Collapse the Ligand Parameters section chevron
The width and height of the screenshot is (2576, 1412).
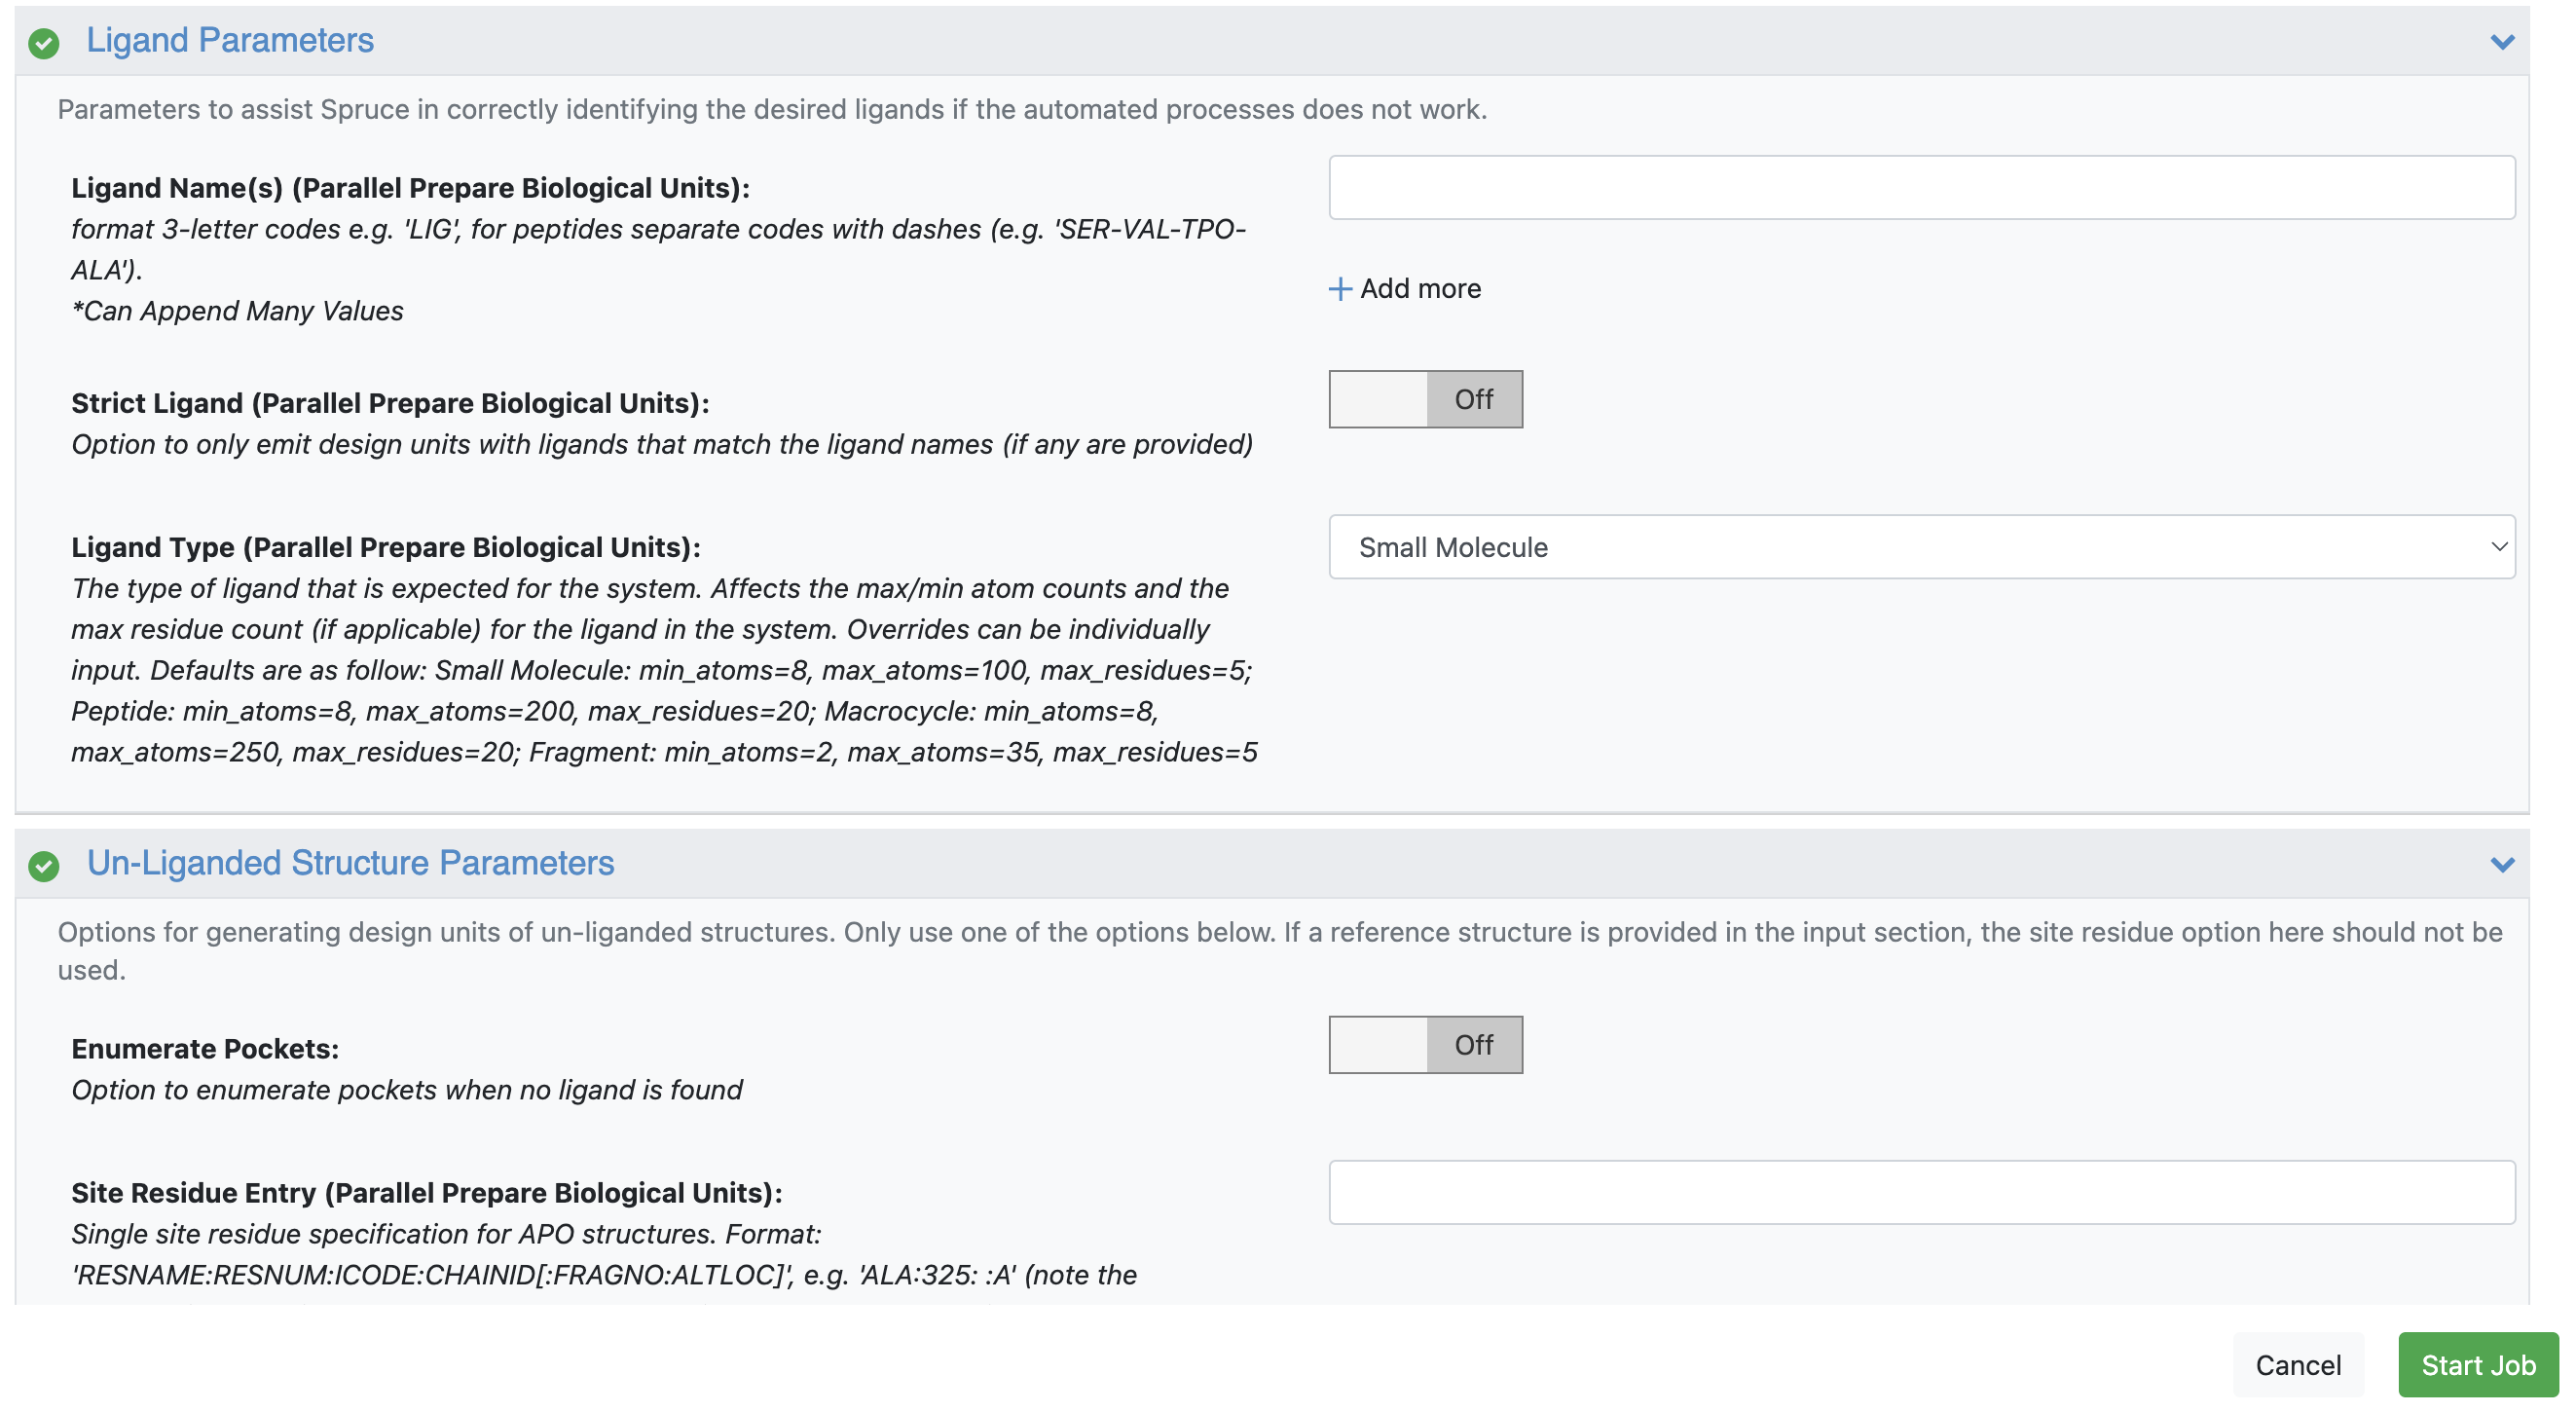pyautogui.click(x=2501, y=42)
